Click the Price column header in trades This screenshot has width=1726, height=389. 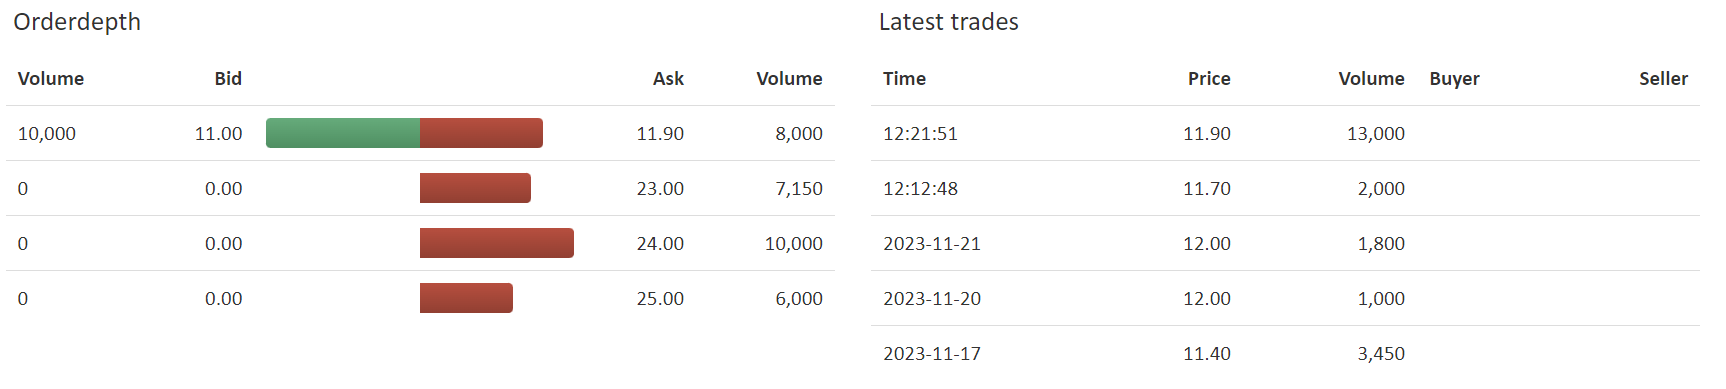[x=1209, y=78]
